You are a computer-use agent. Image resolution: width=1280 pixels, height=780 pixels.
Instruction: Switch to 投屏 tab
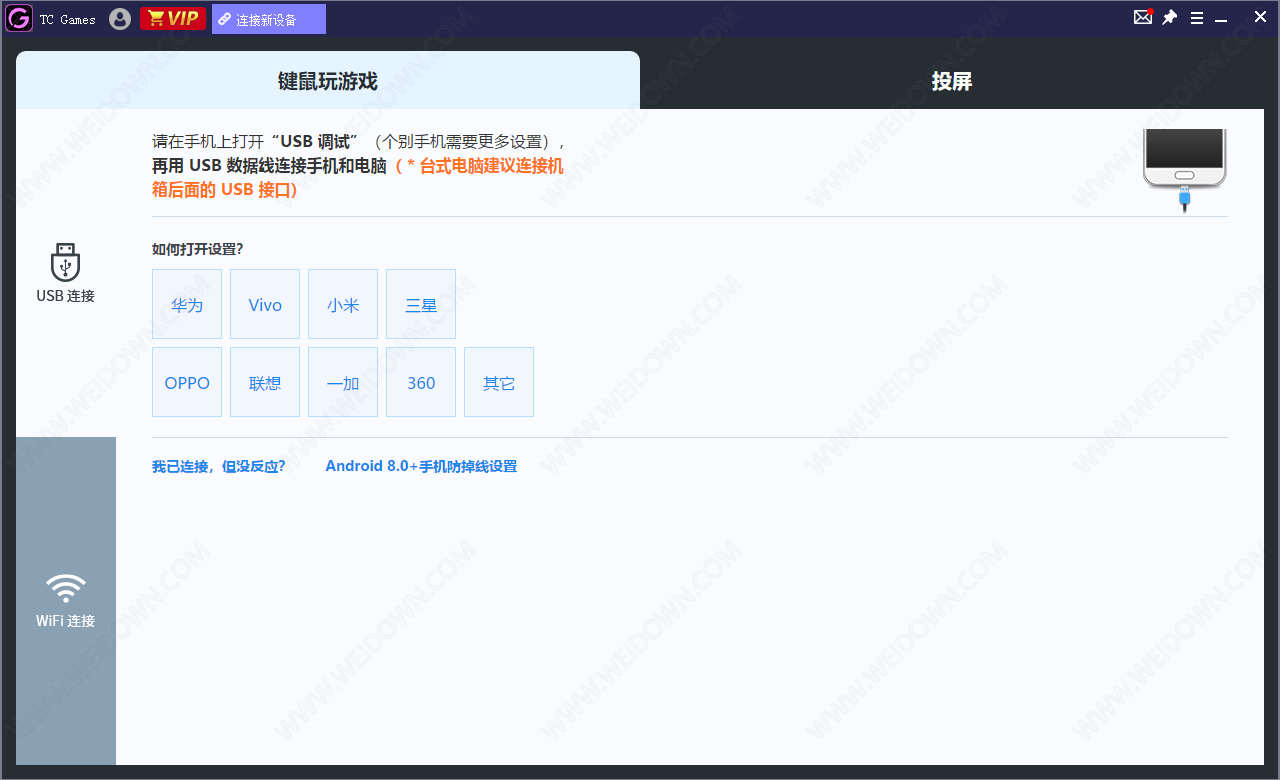click(952, 81)
